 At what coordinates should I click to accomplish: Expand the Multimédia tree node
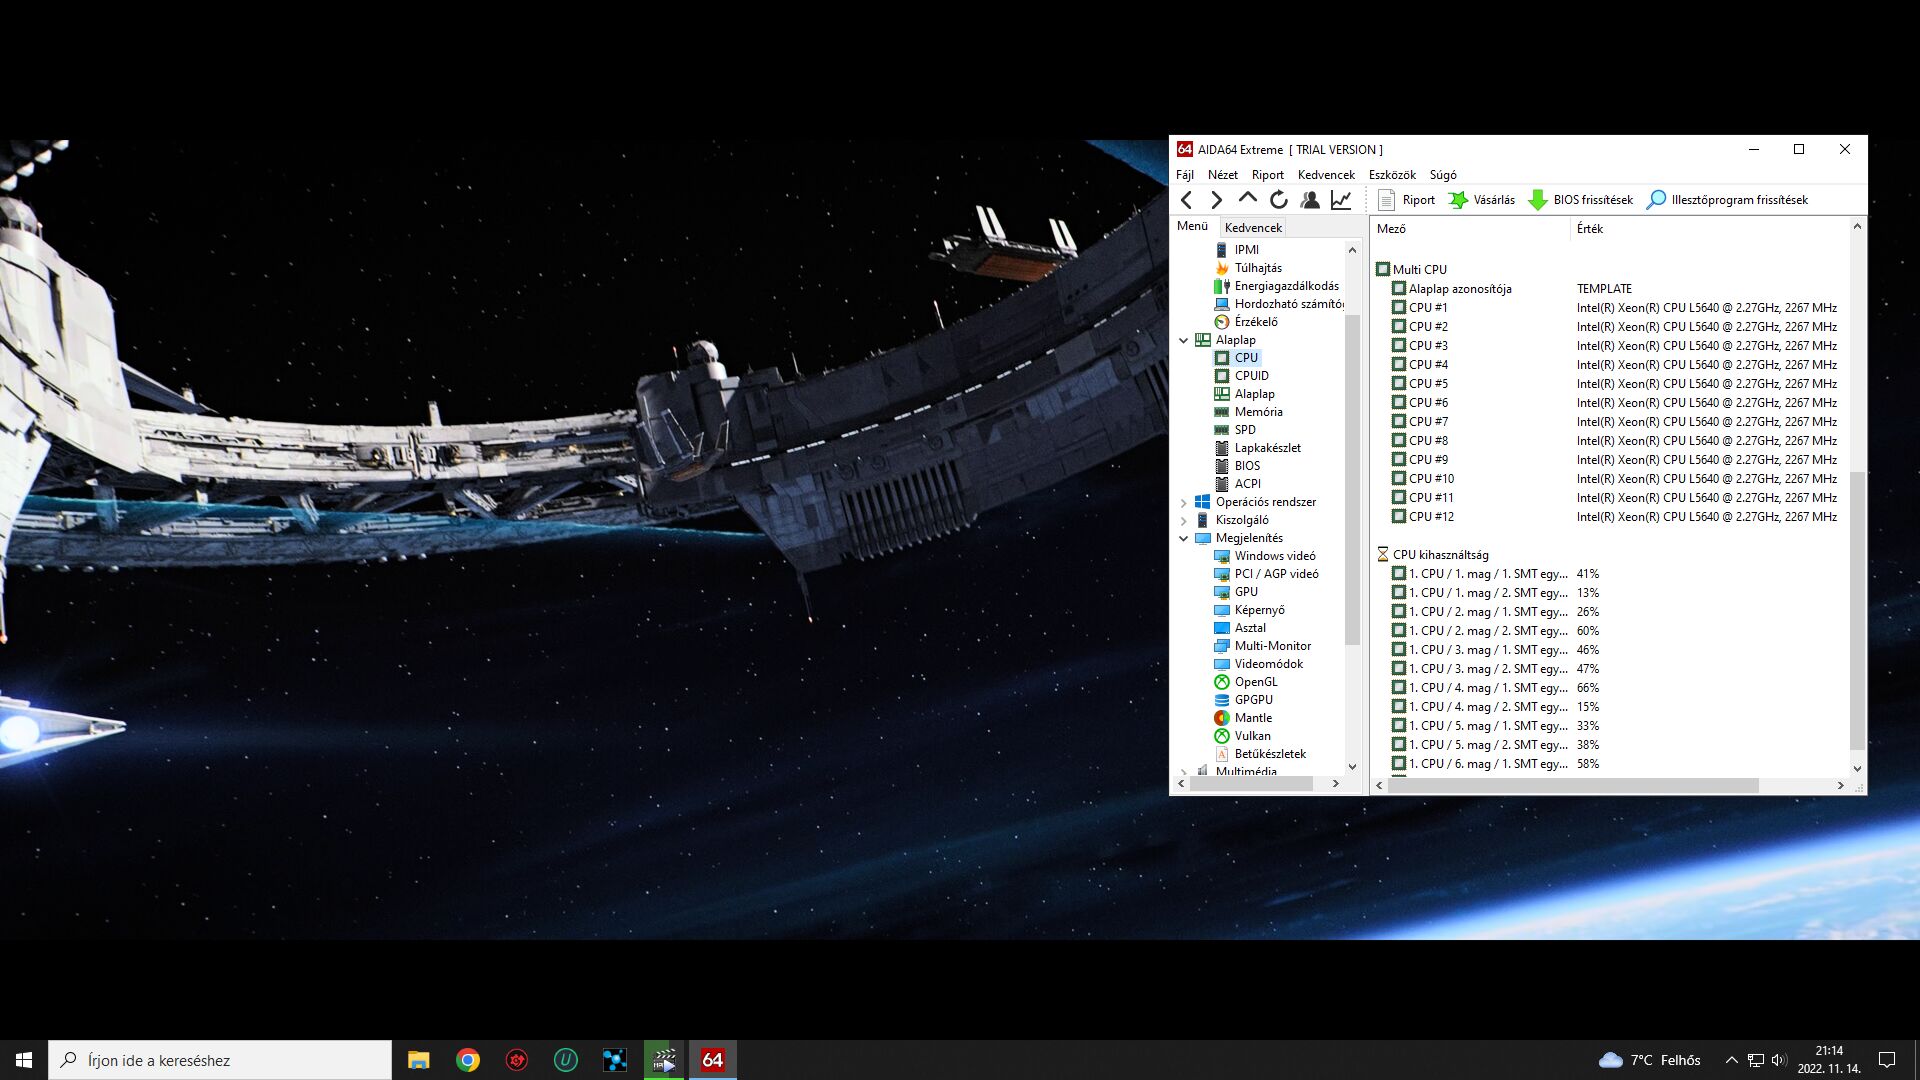[x=1183, y=771]
